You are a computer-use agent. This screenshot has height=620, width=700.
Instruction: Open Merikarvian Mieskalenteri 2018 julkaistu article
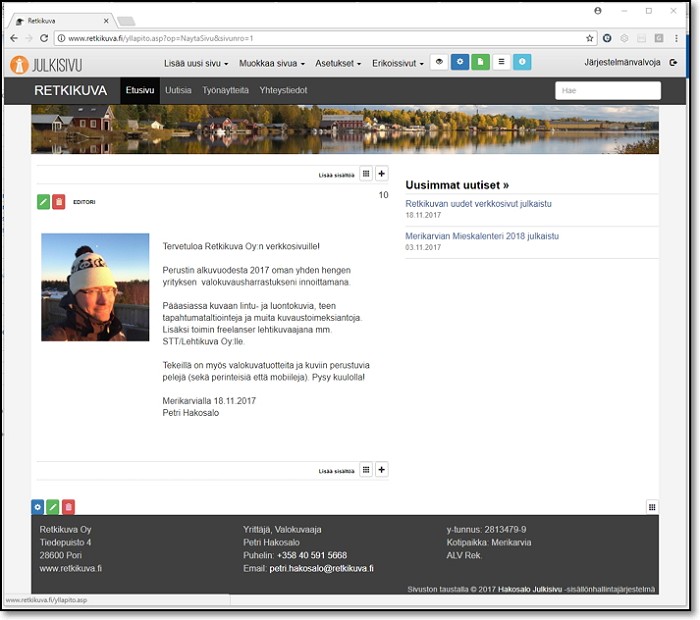click(x=482, y=236)
